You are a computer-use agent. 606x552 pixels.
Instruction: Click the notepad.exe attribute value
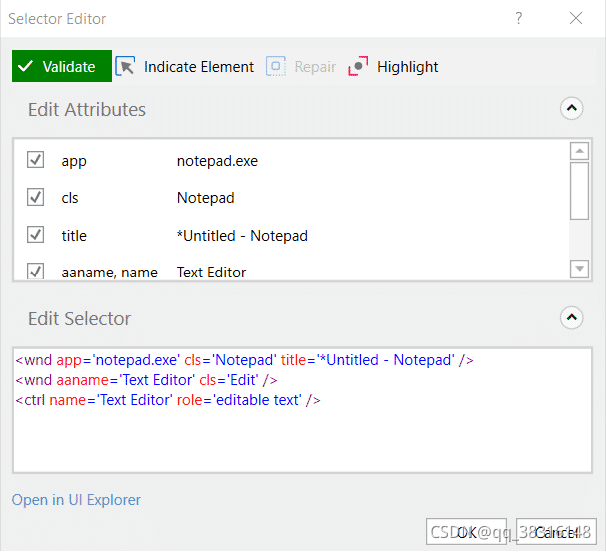pyautogui.click(x=217, y=161)
